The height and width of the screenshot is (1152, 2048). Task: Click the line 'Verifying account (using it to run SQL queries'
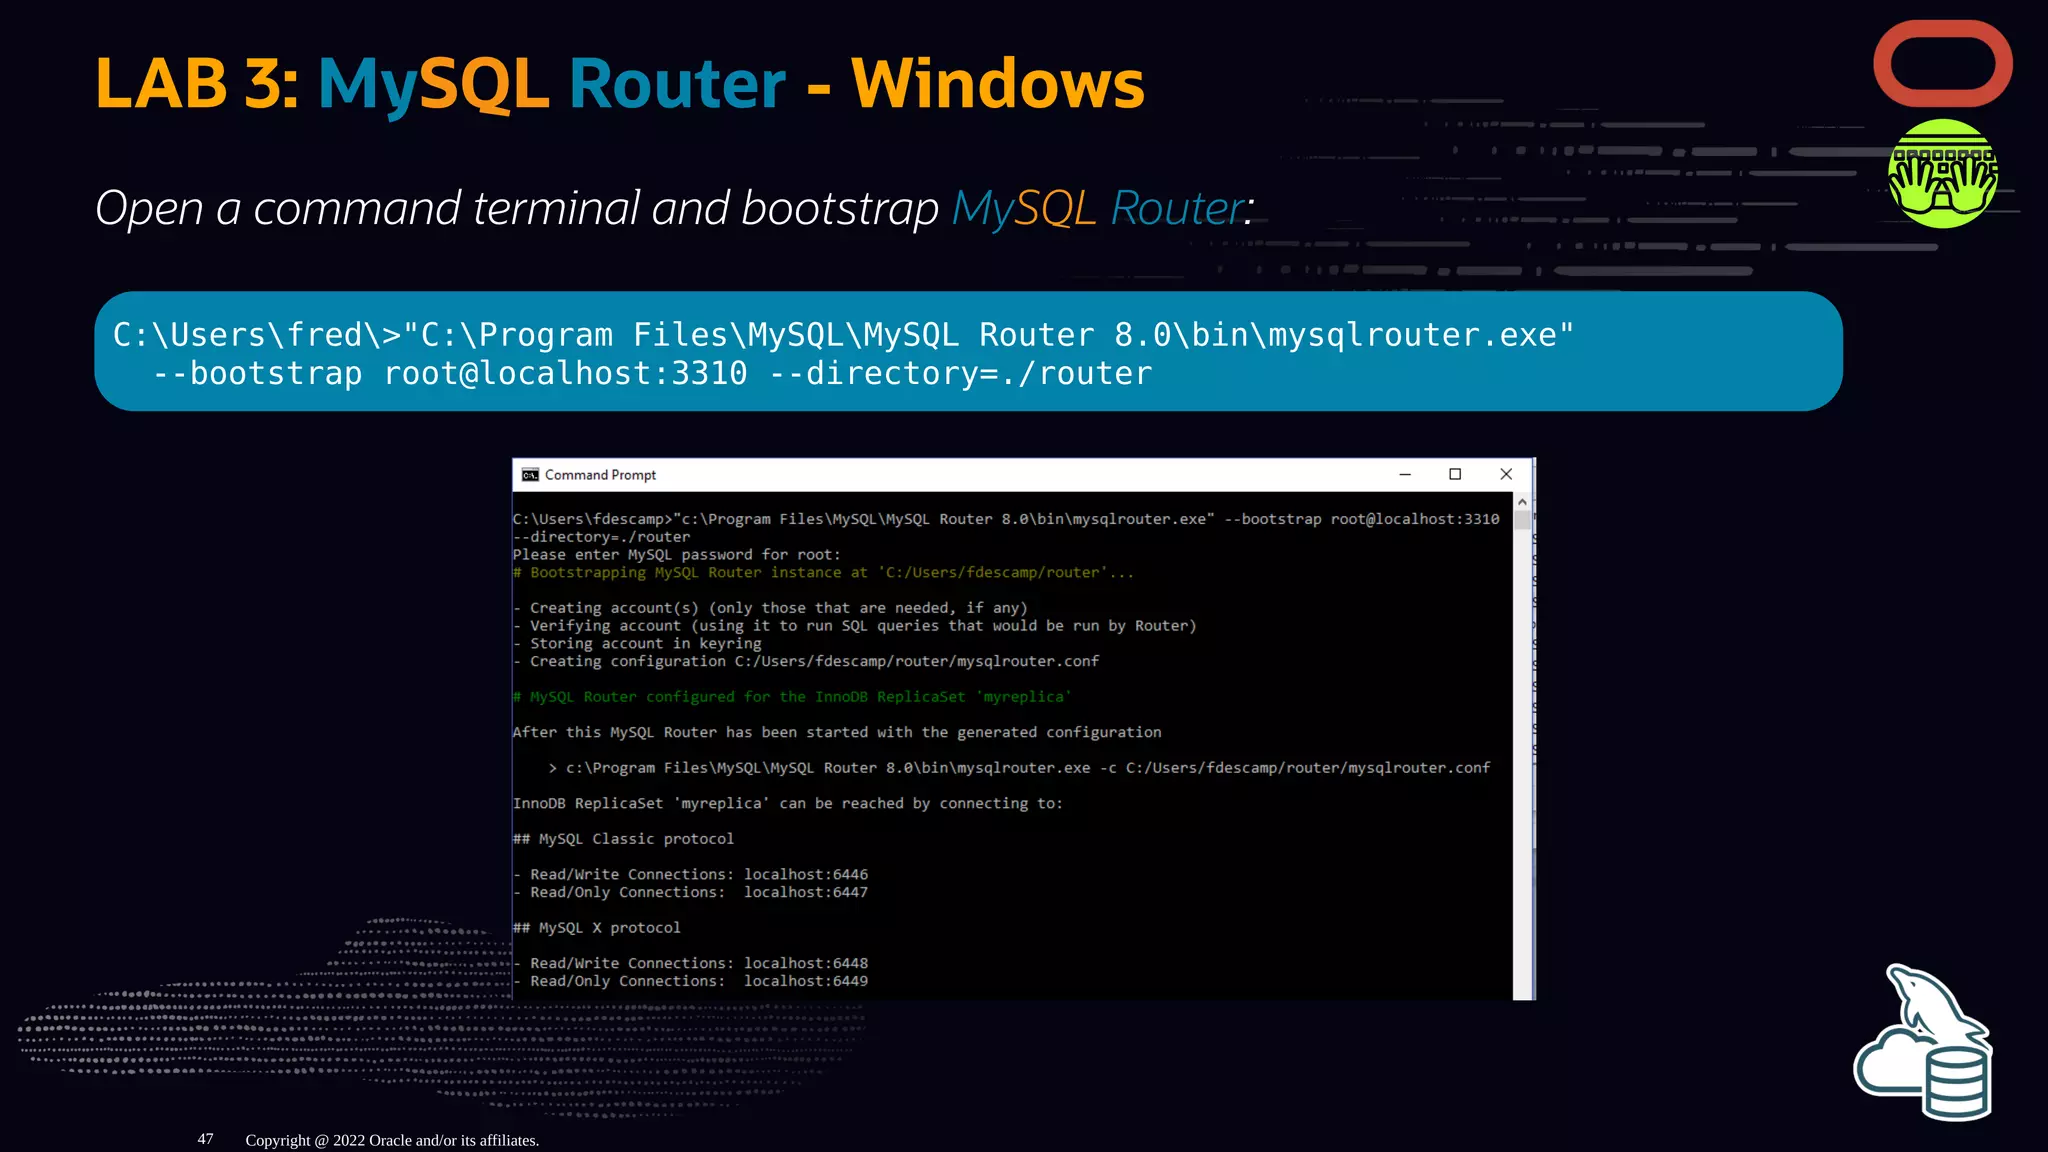point(855,626)
